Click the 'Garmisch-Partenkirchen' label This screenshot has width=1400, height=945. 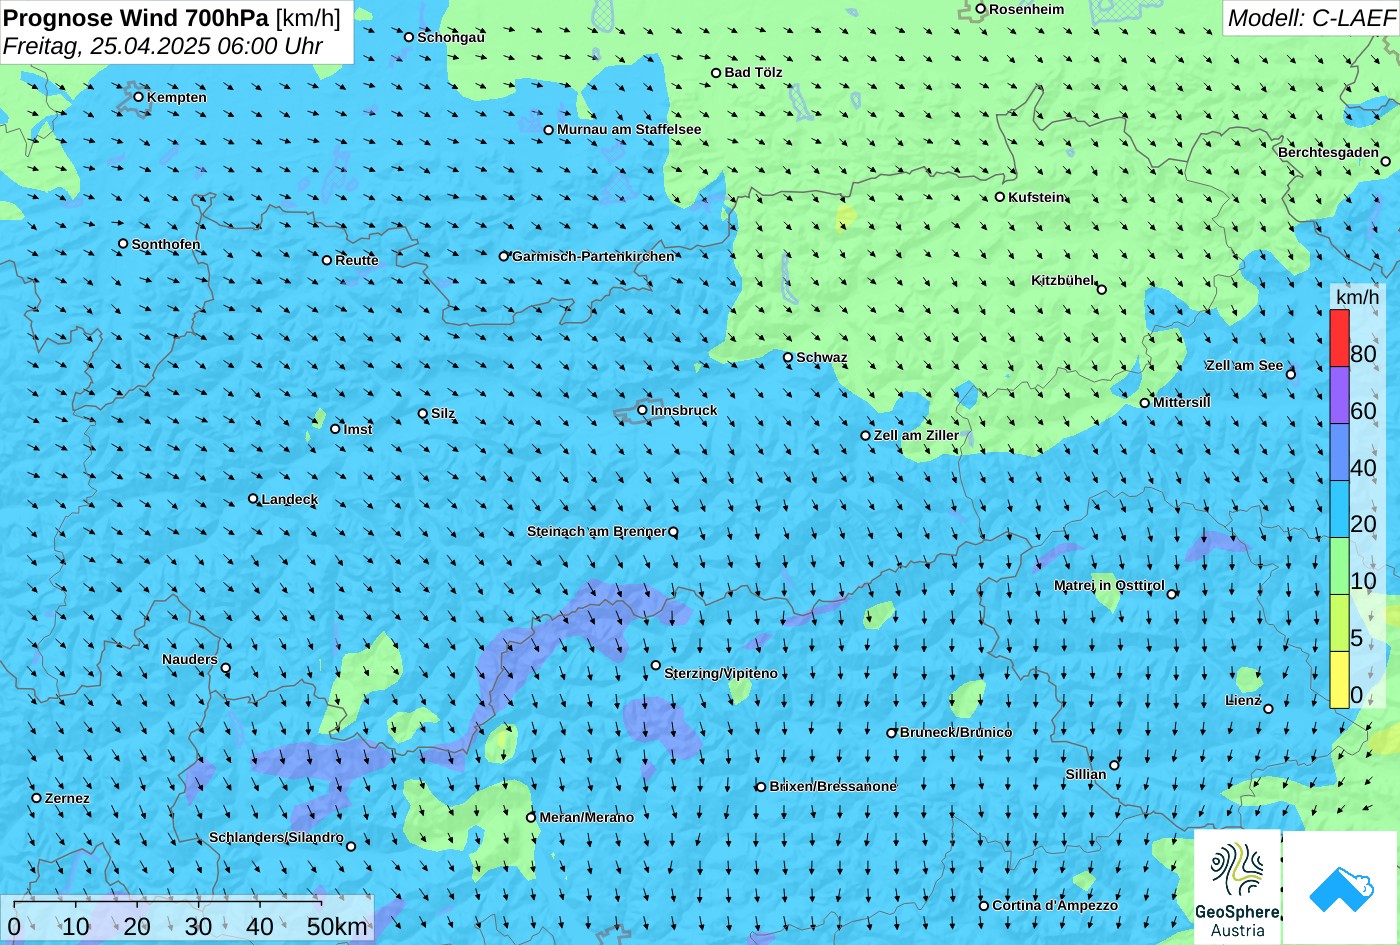[593, 256]
